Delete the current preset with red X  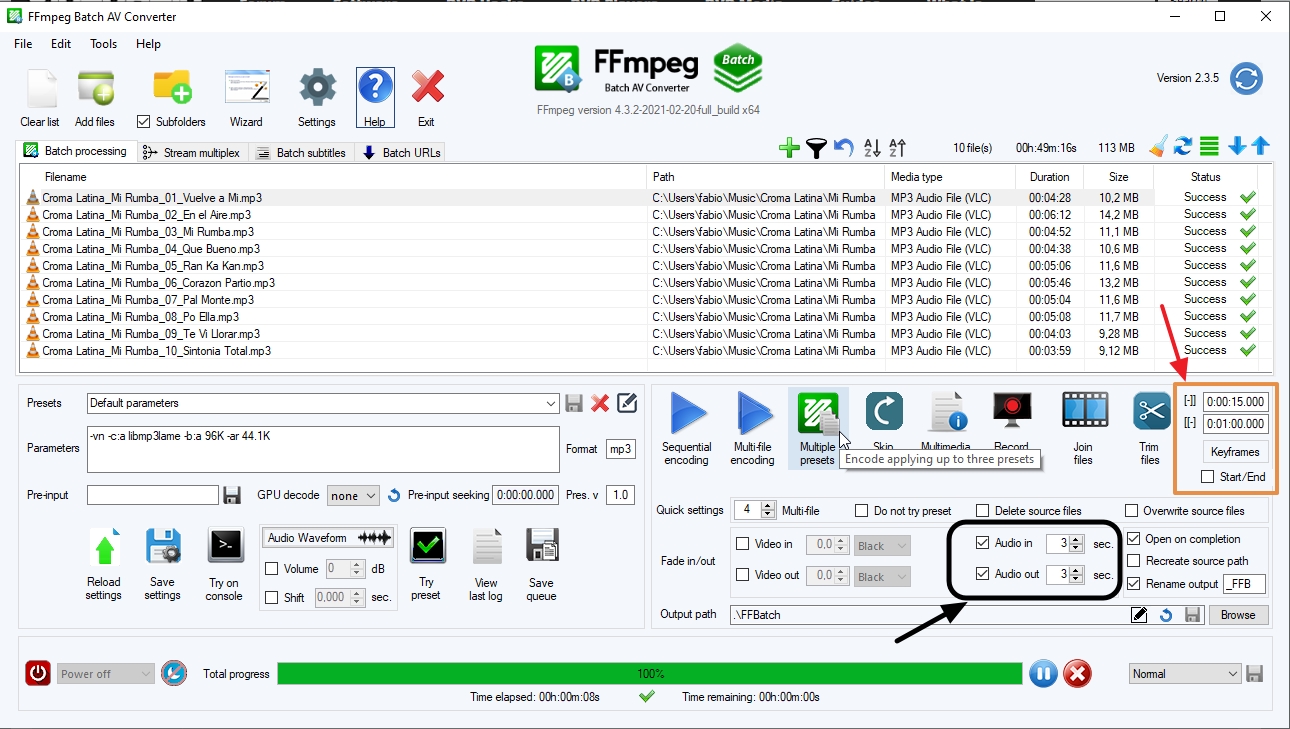(600, 403)
